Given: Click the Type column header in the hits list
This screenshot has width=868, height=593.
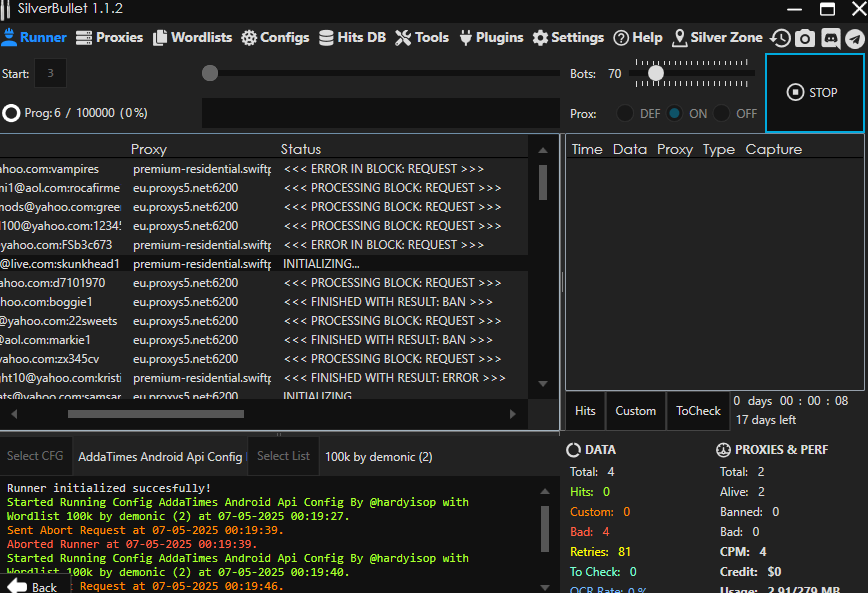Looking at the screenshot, I should pyautogui.click(x=719, y=149).
